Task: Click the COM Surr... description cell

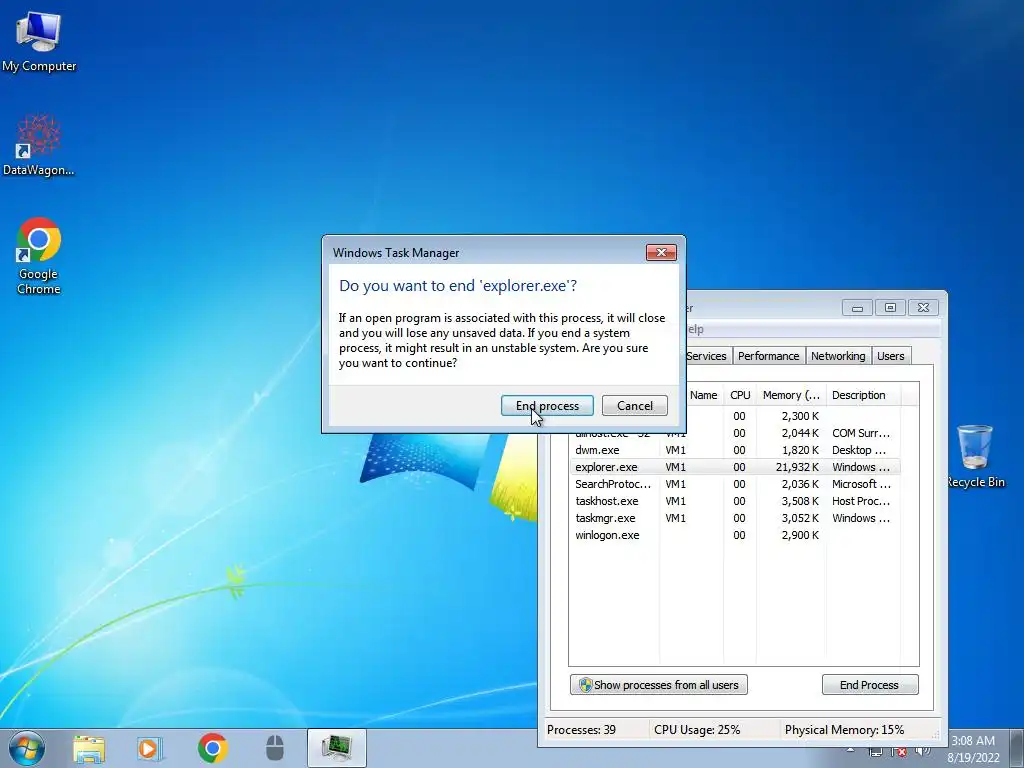Action: [x=861, y=433]
